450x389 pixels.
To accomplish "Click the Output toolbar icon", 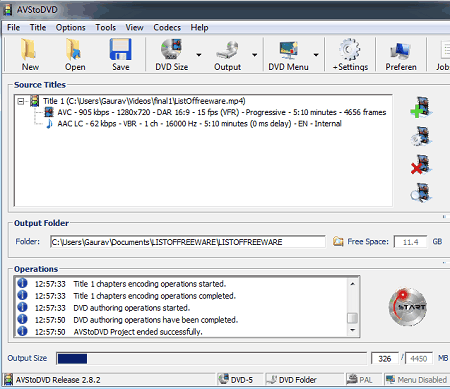I will 227,50.
